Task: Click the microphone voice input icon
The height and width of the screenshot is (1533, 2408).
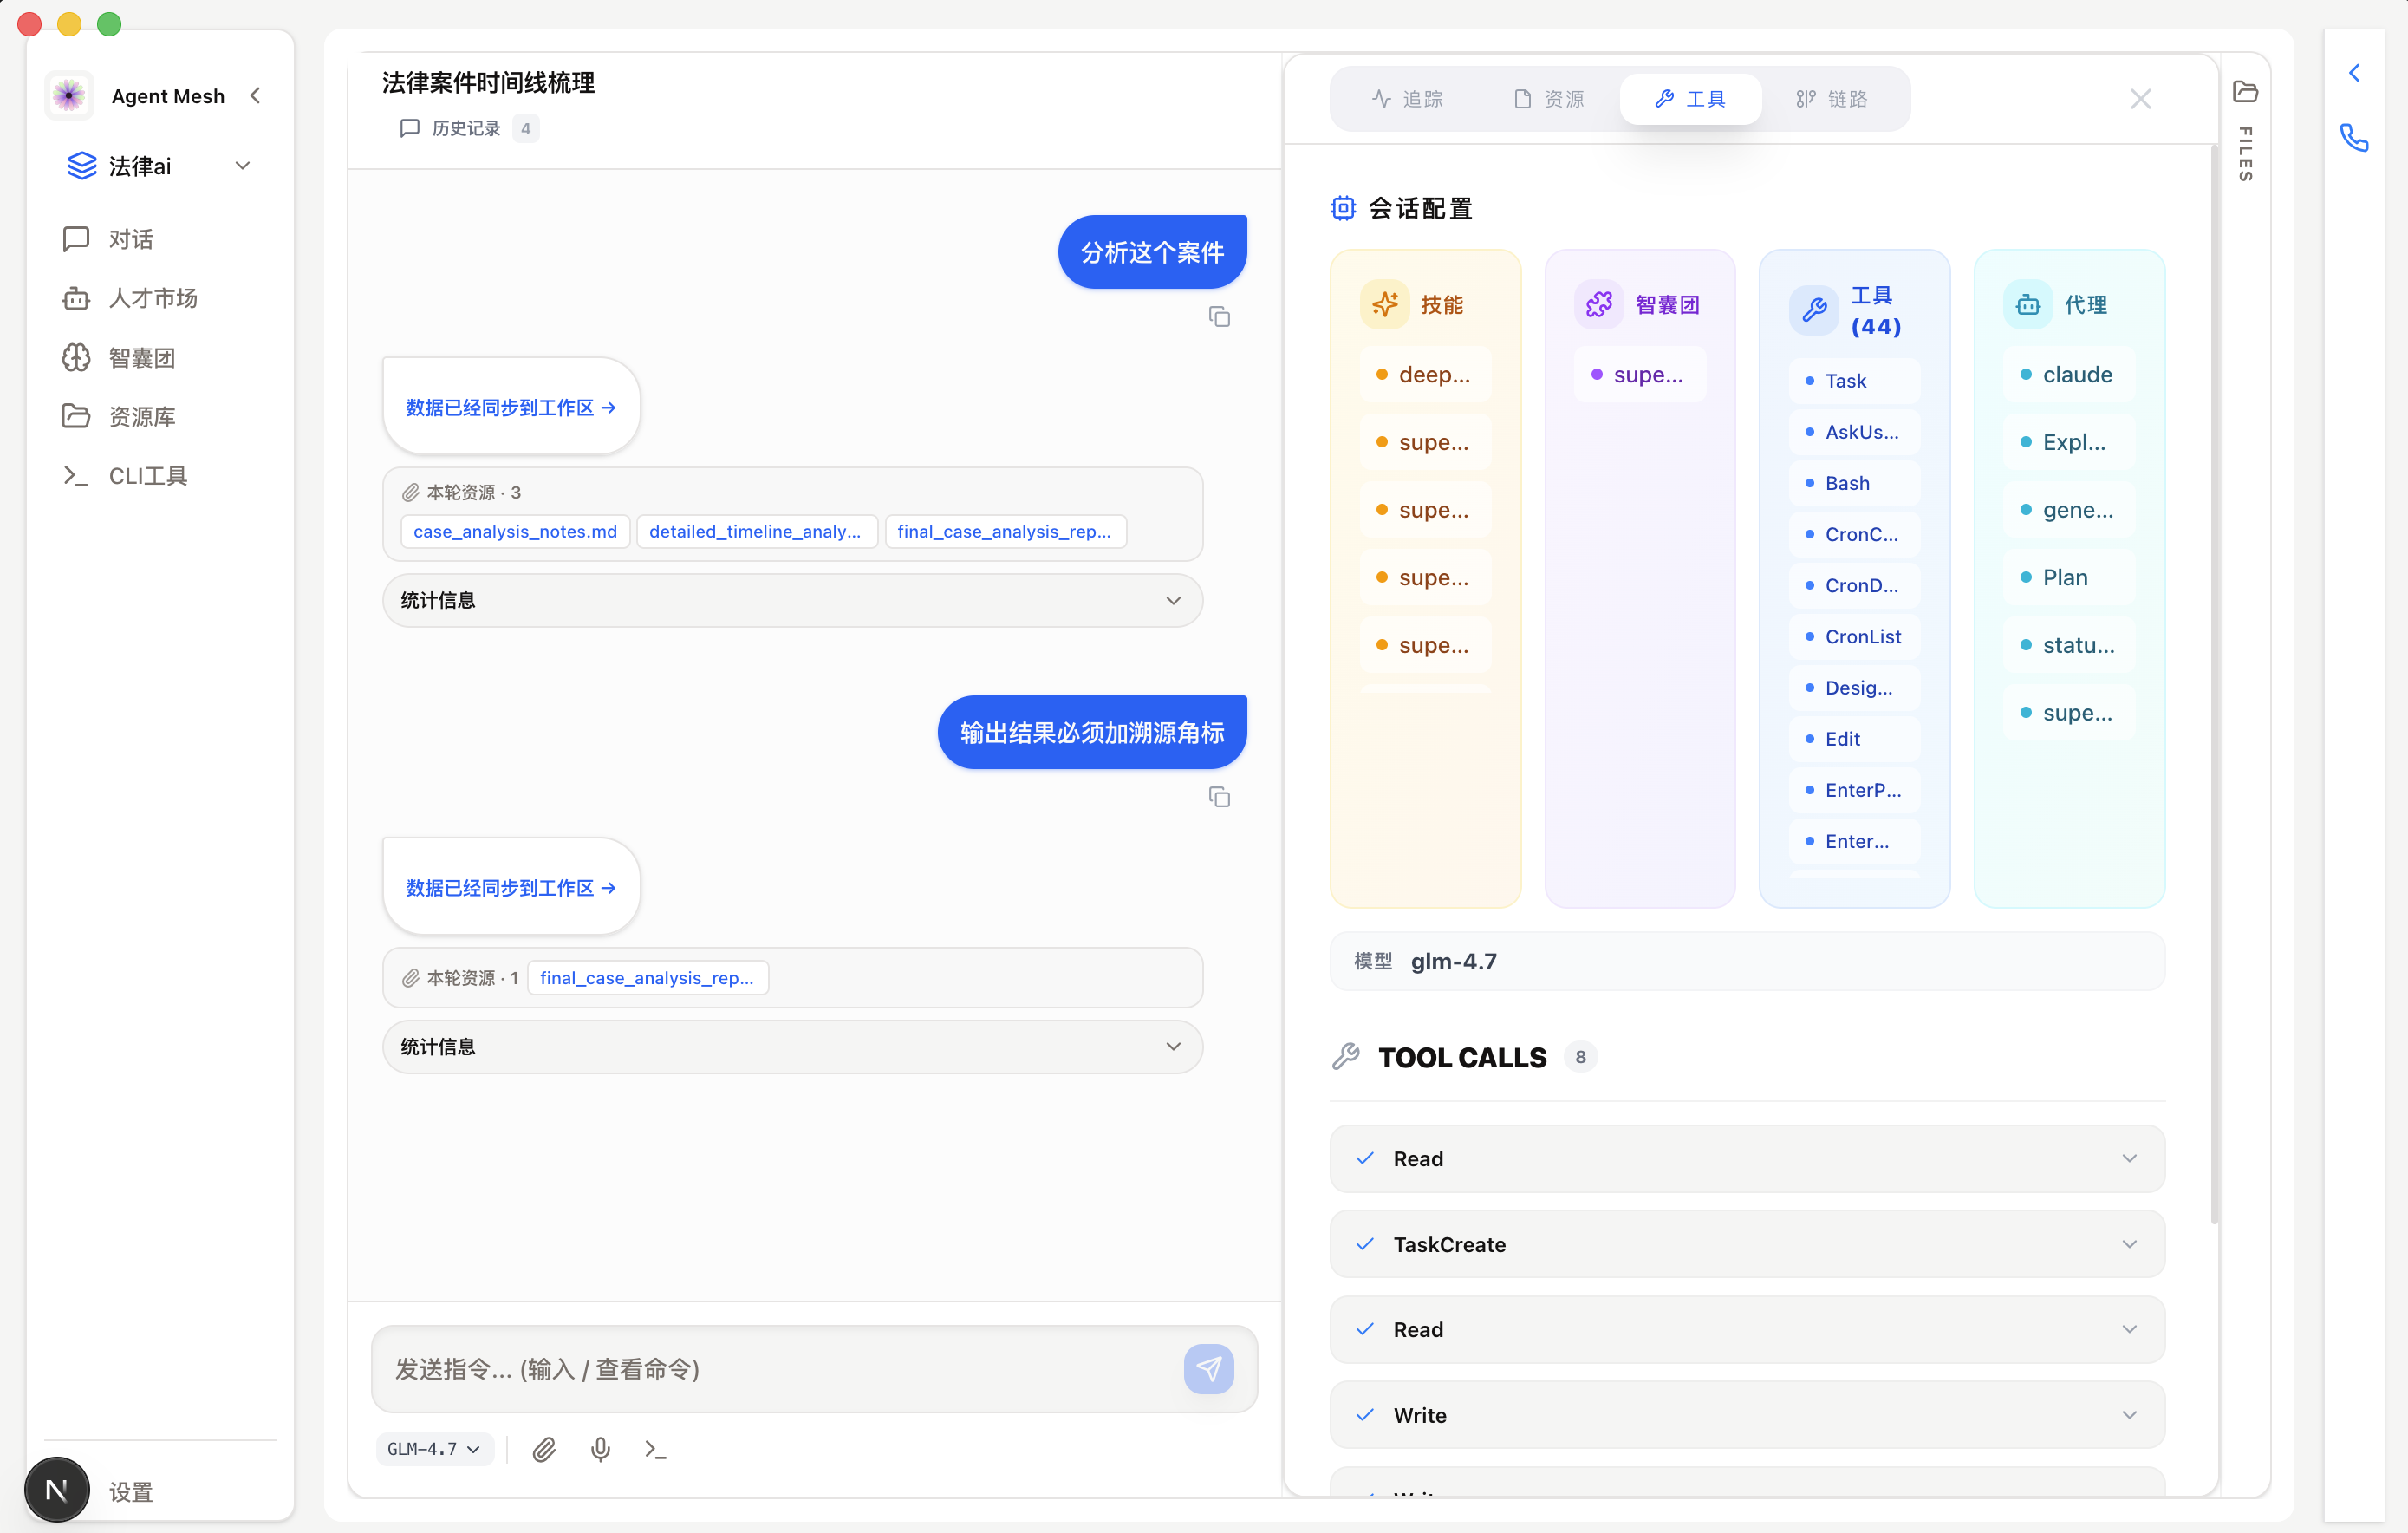Action: coord(600,1449)
